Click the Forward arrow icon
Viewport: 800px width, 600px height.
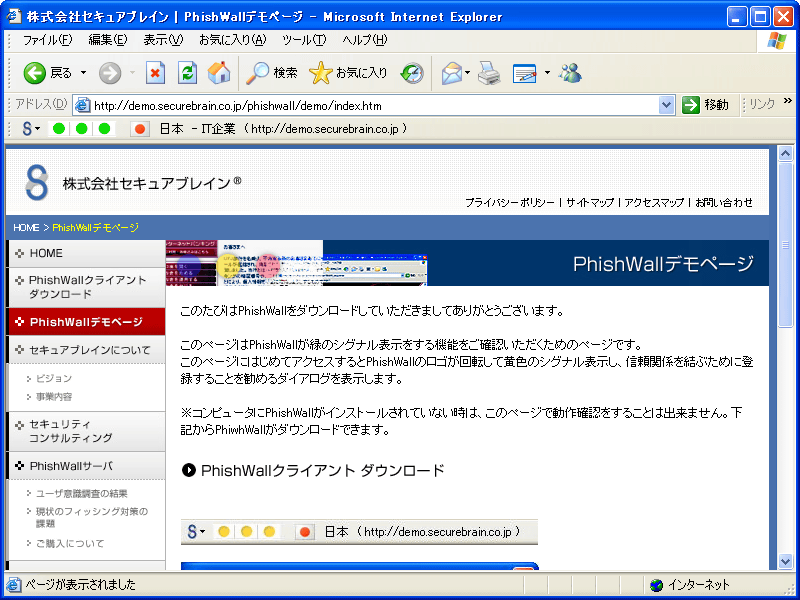[x=110, y=73]
